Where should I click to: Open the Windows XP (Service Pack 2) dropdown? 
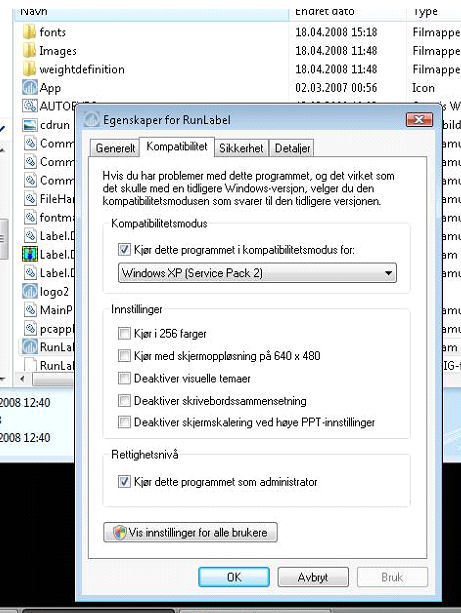pyautogui.click(x=257, y=273)
